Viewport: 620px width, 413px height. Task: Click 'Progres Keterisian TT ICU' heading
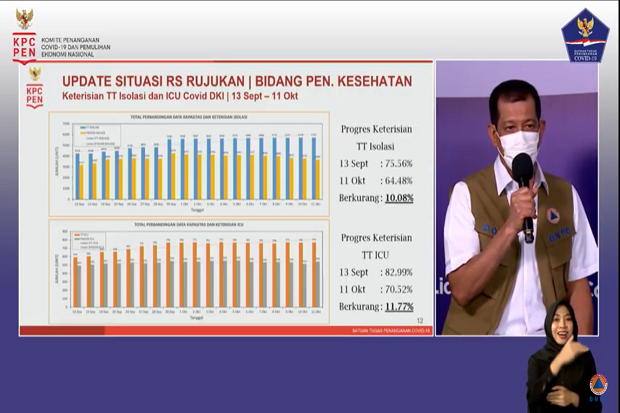(x=376, y=246)
